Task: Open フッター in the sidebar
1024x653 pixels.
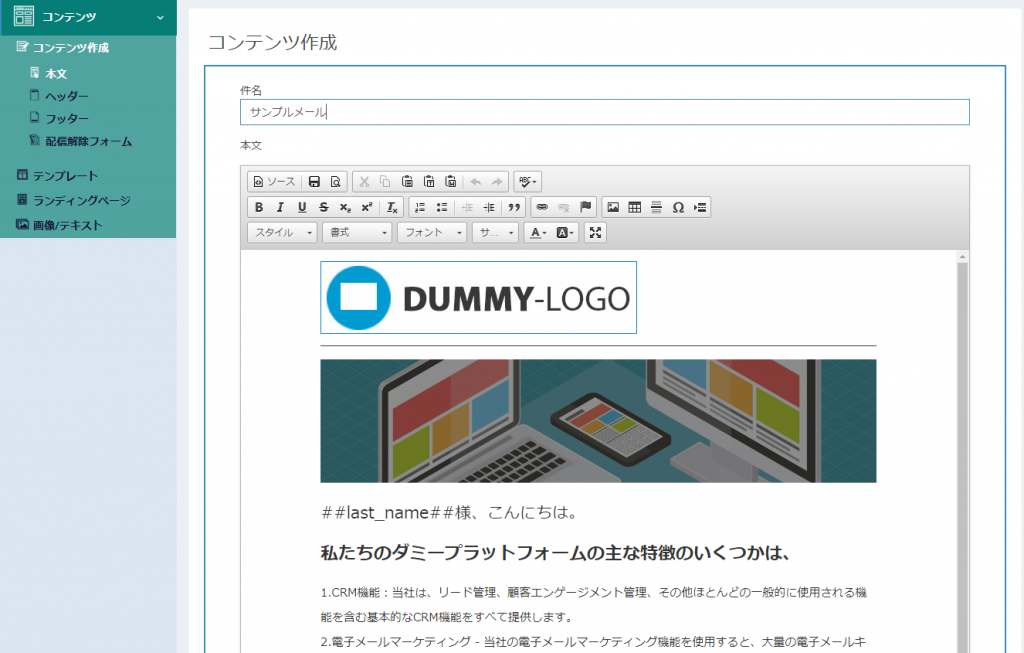Action: pyautogui.click(x=66, y=119)
